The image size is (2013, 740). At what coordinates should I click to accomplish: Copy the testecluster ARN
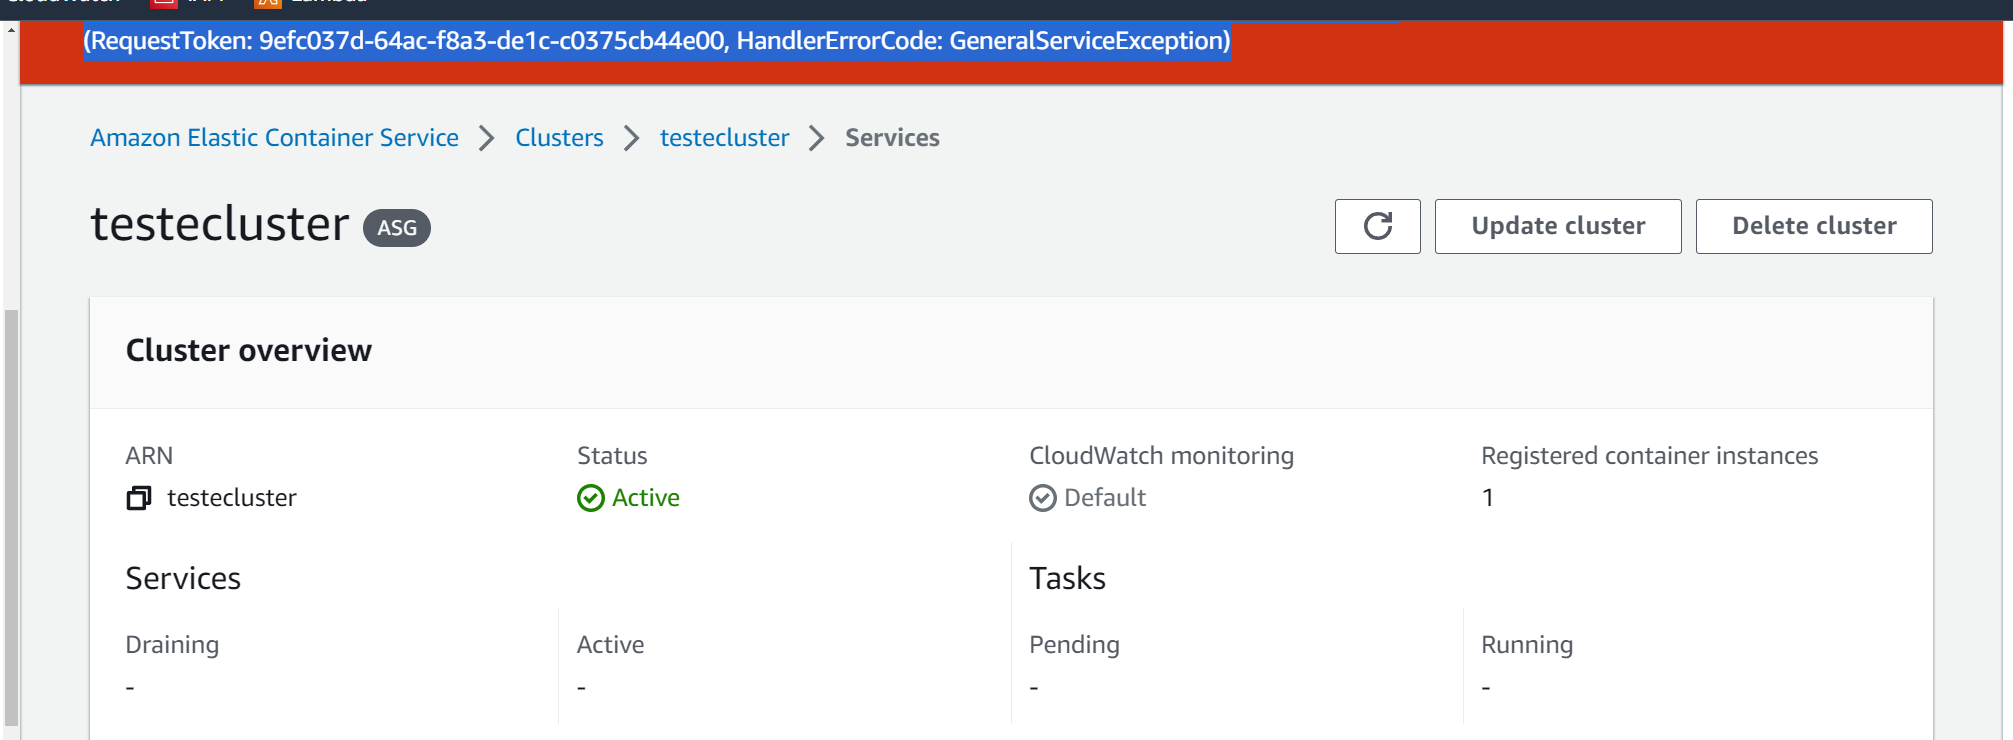pyautogui.click(x=139, y=498)
